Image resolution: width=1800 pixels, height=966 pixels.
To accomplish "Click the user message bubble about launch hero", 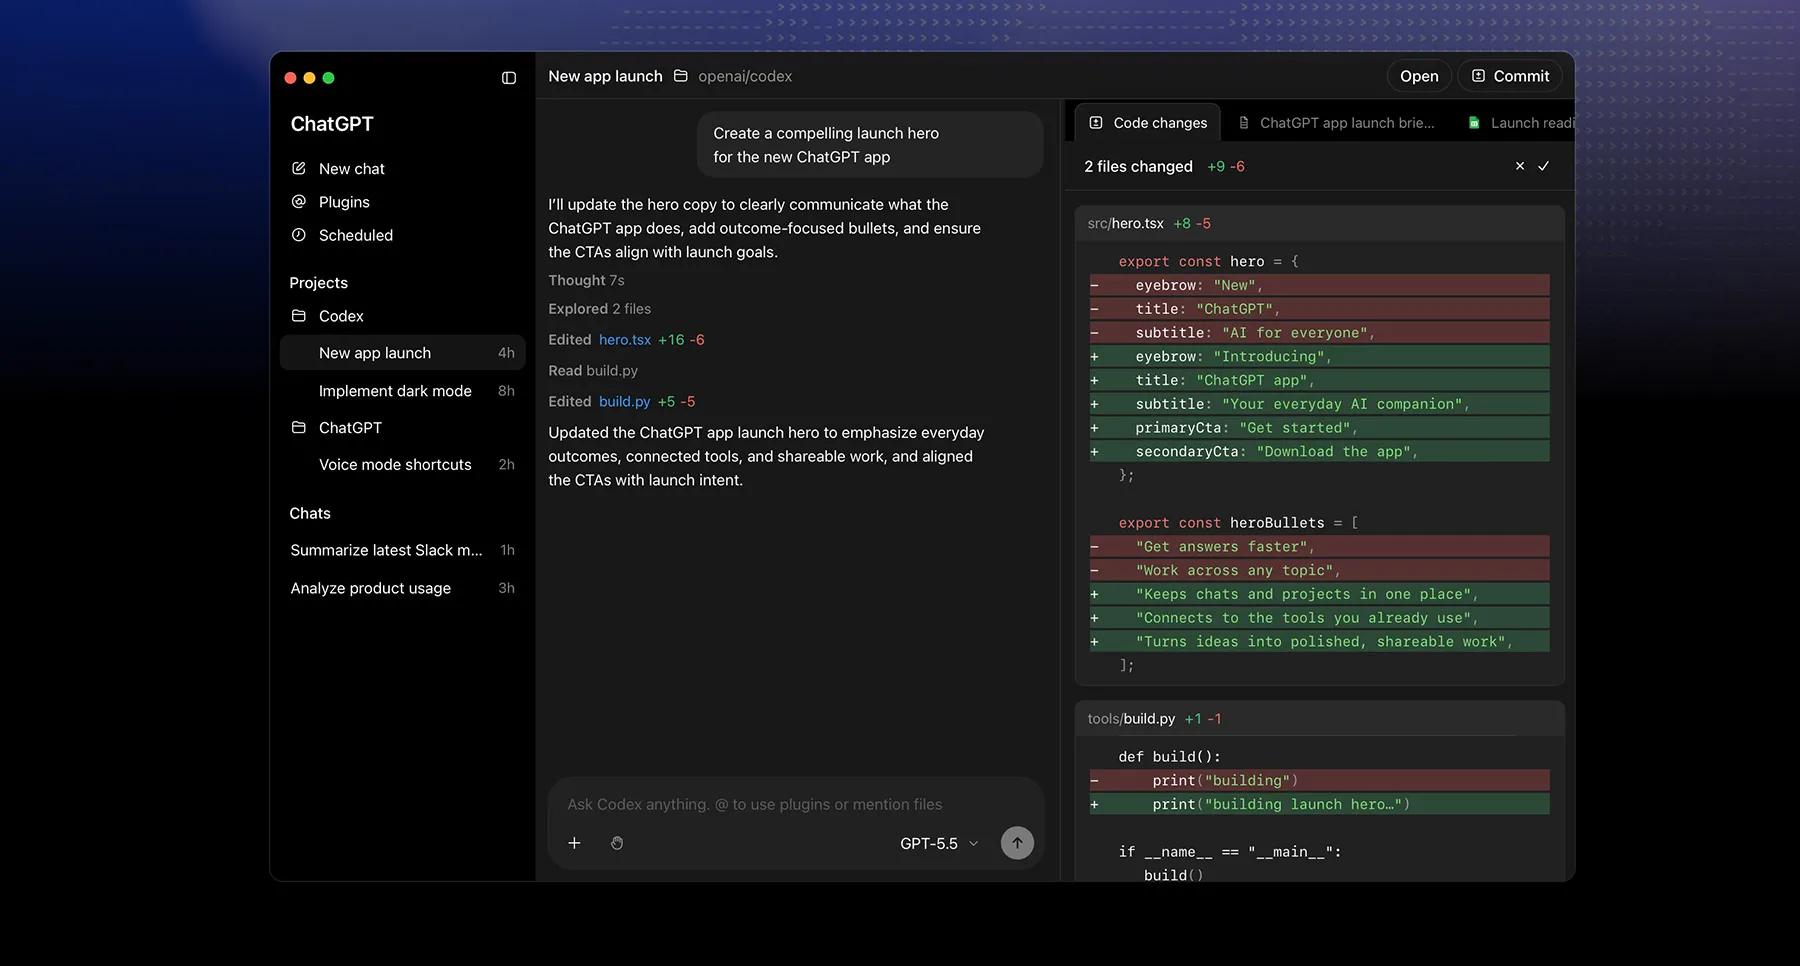I will coord(870,145).
